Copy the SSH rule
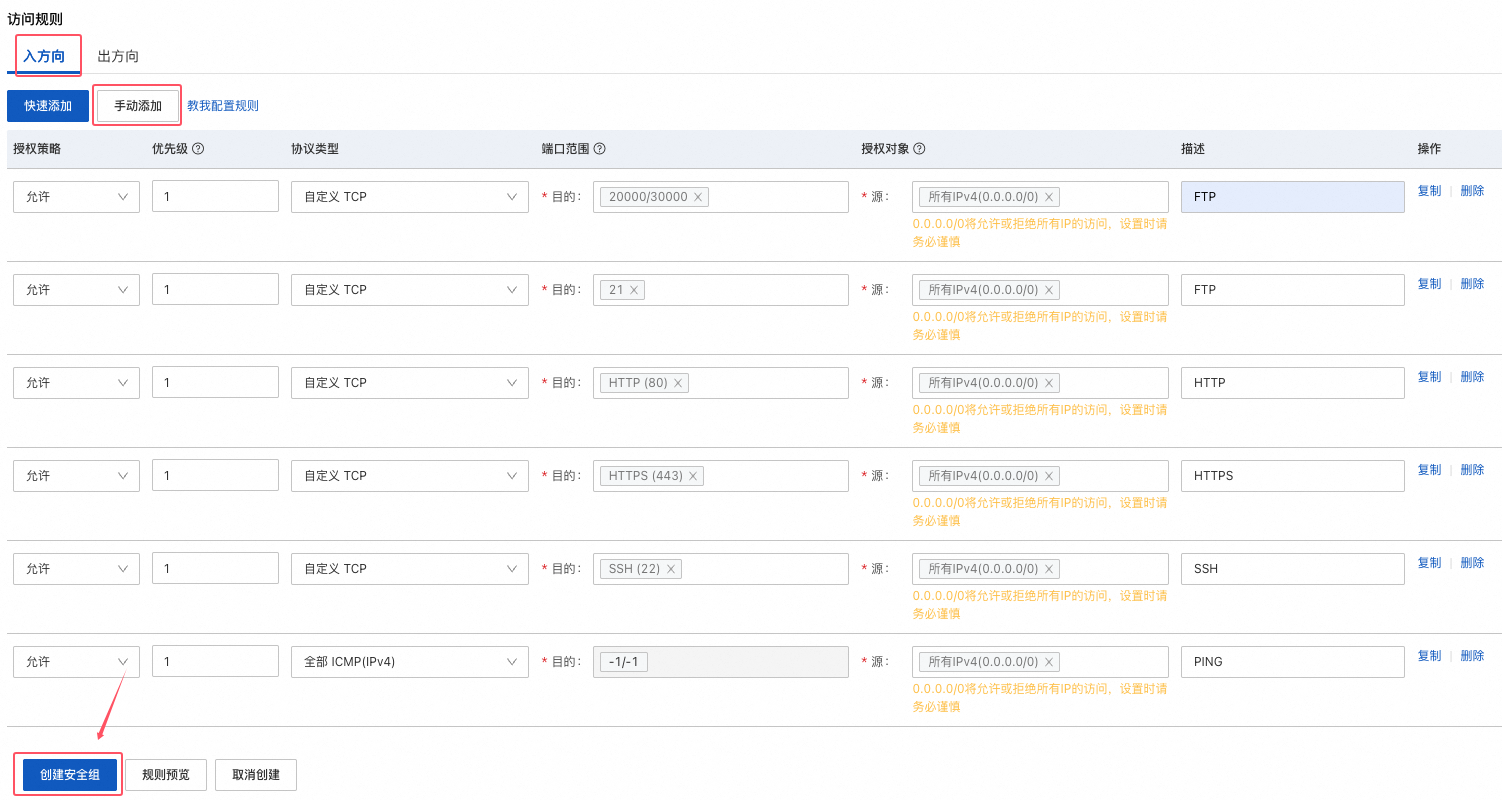This screenshot has height=800, width=1502. [x=1429, y=563]
